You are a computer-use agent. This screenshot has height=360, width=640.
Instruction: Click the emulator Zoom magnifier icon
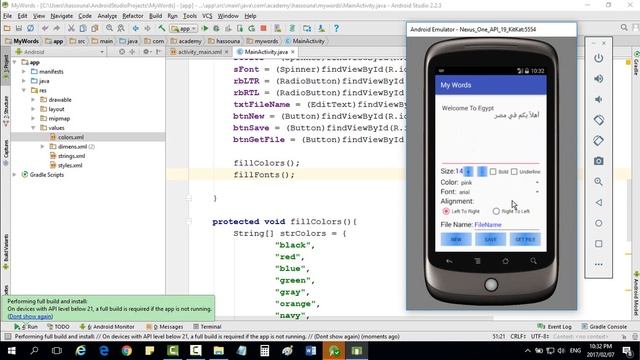click(598, 182)
